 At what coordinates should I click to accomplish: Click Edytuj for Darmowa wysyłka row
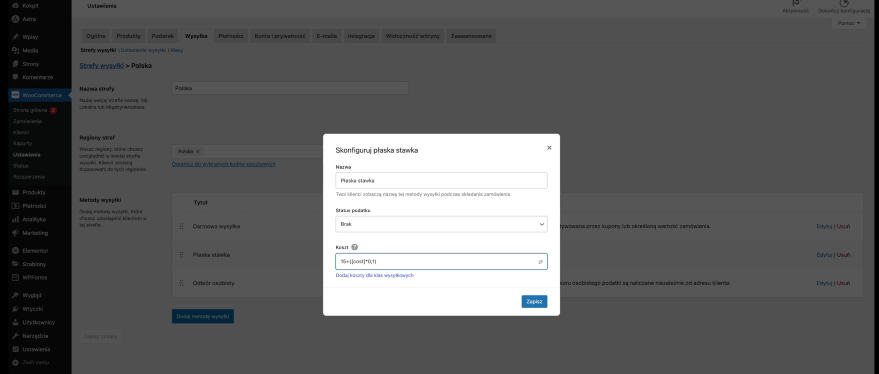tap(824, 227)
